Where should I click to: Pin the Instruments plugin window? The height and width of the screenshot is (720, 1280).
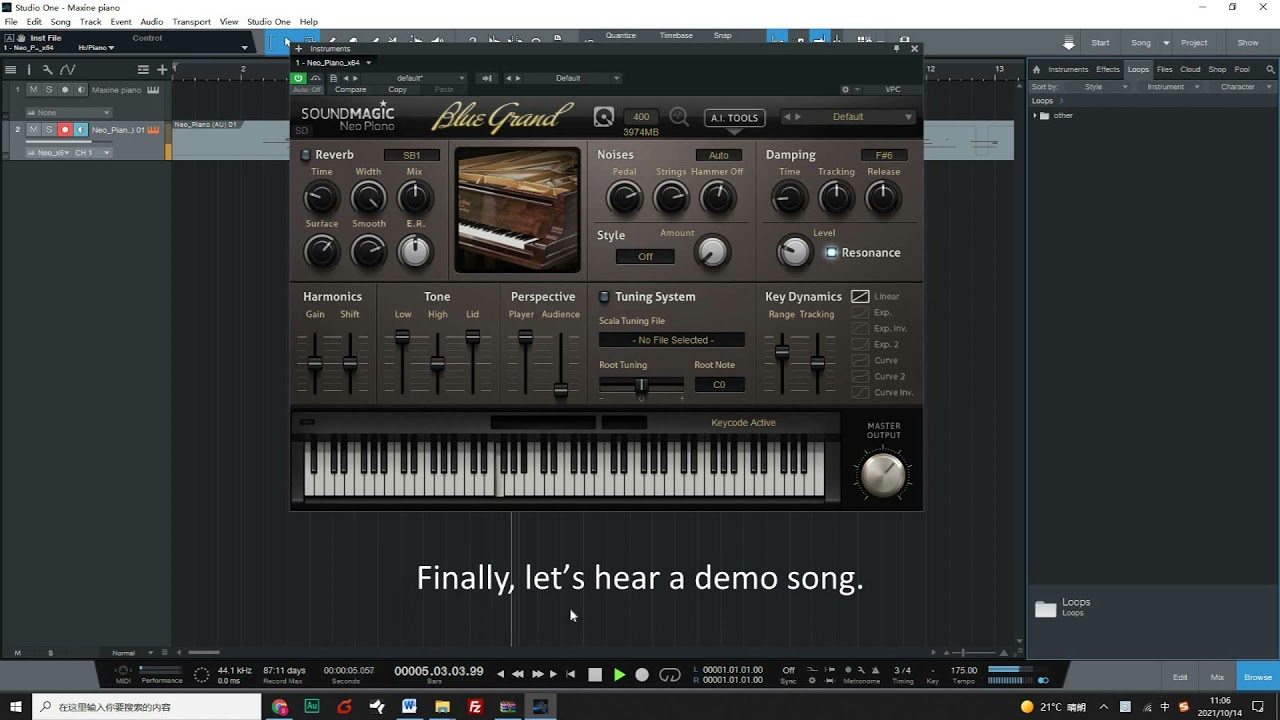pos(896,48)
